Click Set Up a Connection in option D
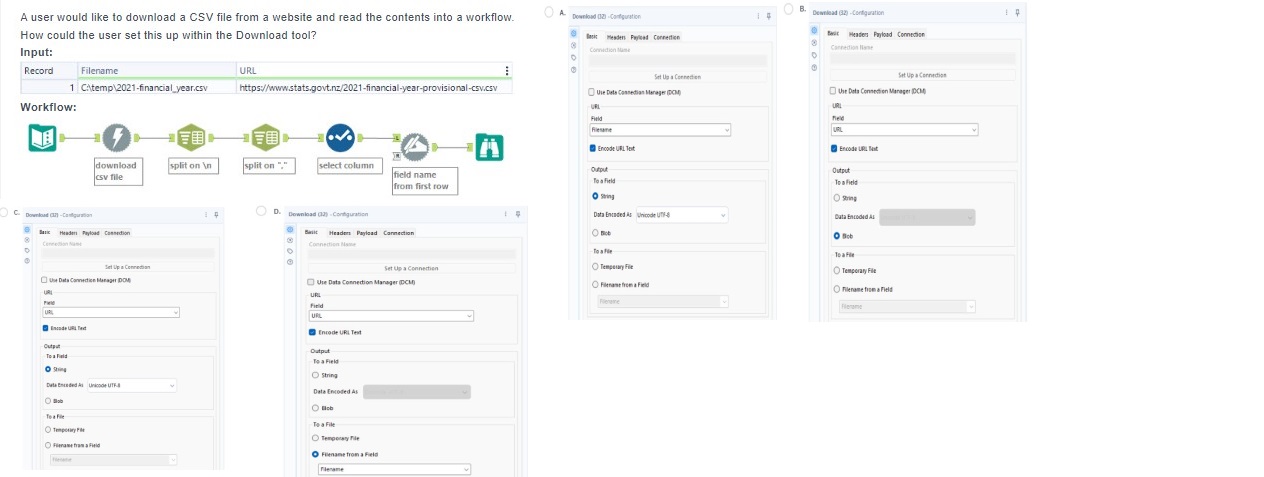The image size is (1264, 477). coord(411,268)
